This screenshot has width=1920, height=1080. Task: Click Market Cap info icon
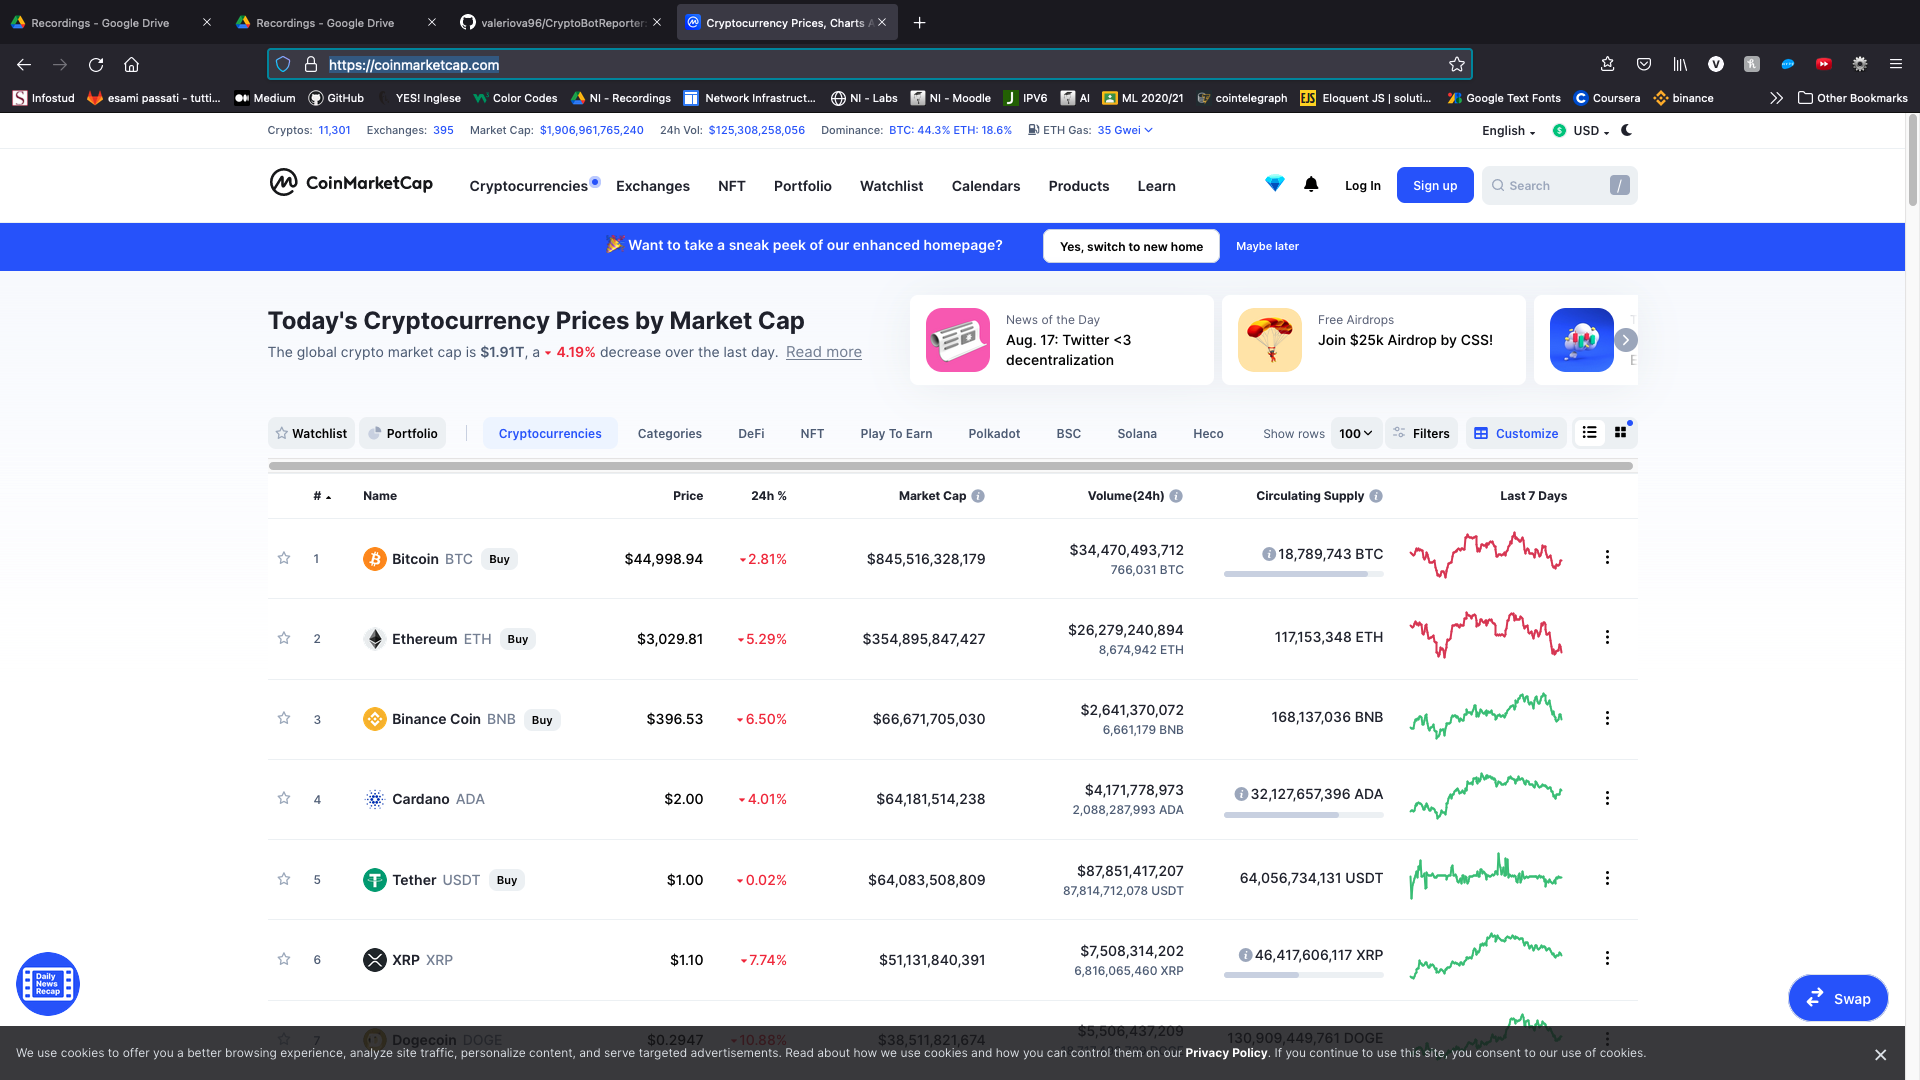tap(978, 496)
